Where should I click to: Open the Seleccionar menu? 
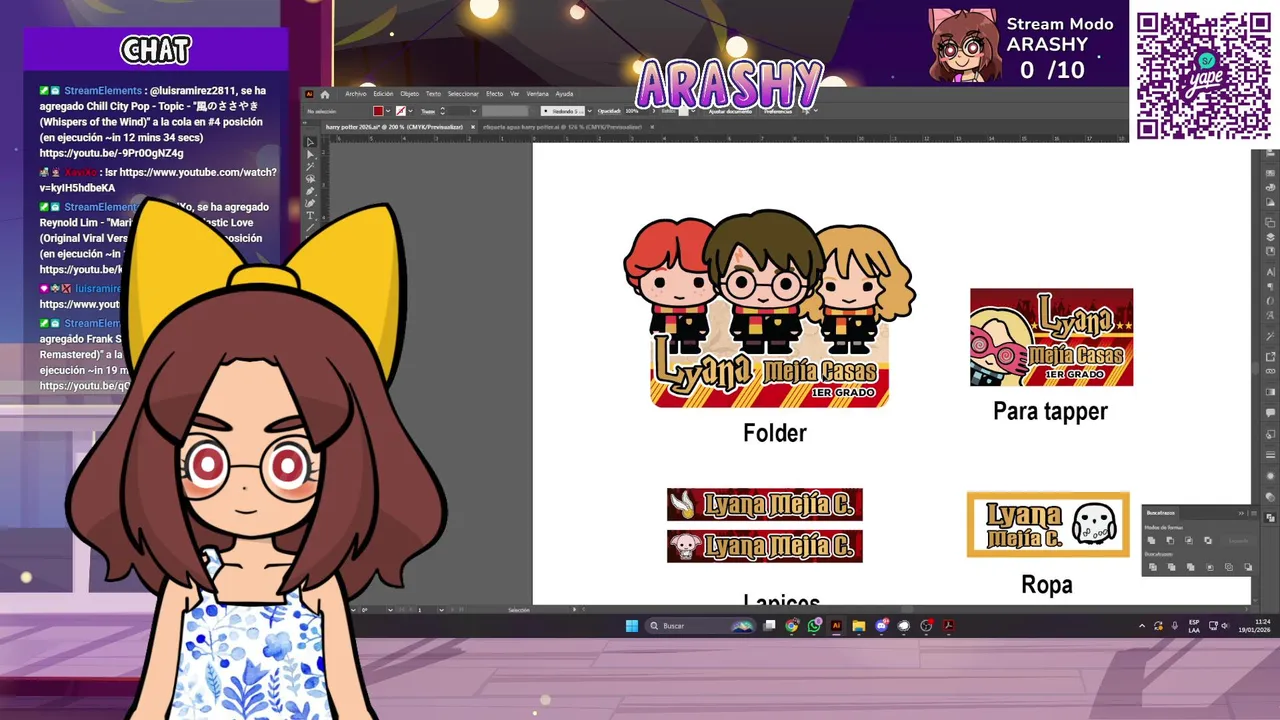pos(463,94)
